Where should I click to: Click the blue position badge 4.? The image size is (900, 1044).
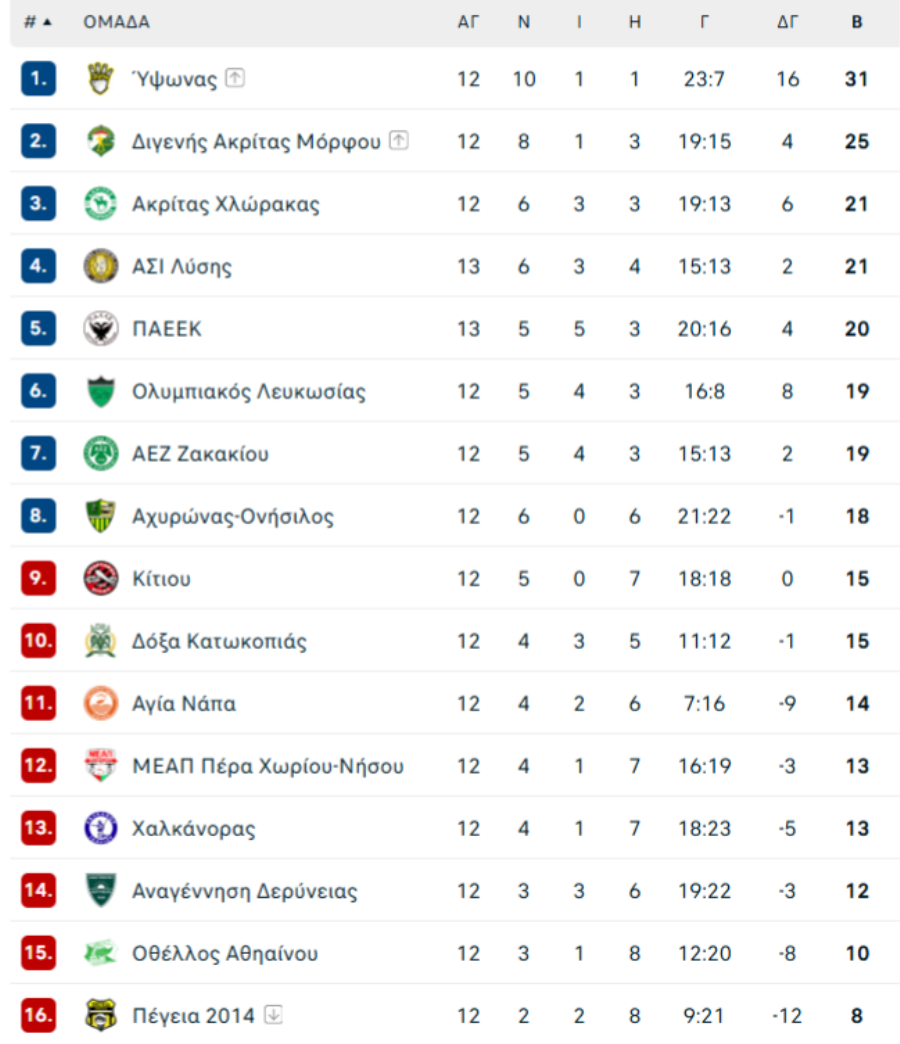pyautogui.click(x=38, y=266)
